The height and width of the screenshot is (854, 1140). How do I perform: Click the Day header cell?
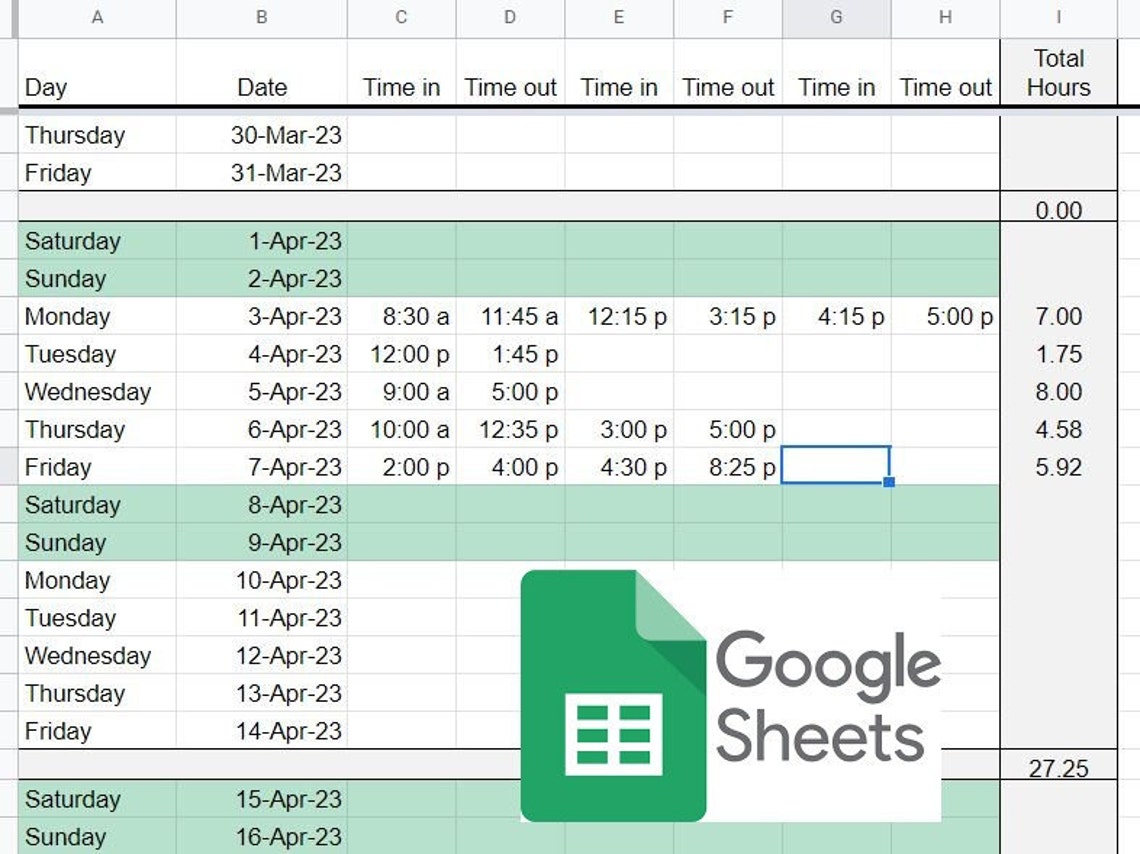click(97, 73)
